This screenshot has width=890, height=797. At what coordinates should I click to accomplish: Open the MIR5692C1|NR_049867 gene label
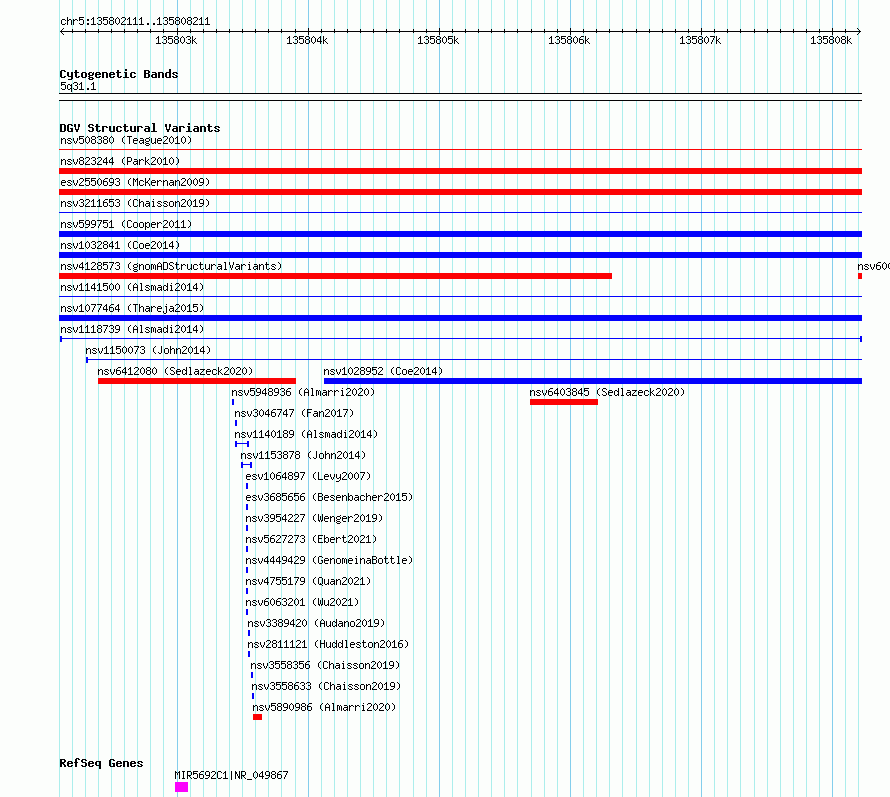click(232, 775)
